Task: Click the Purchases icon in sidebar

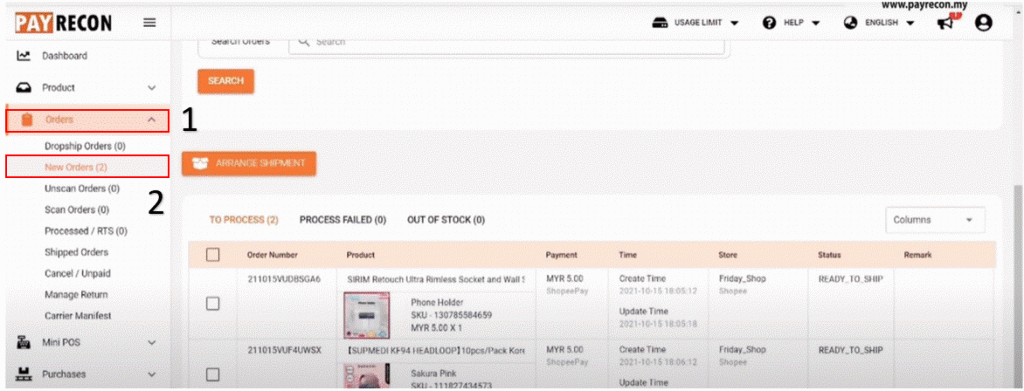Action: (x=24, y=374)
